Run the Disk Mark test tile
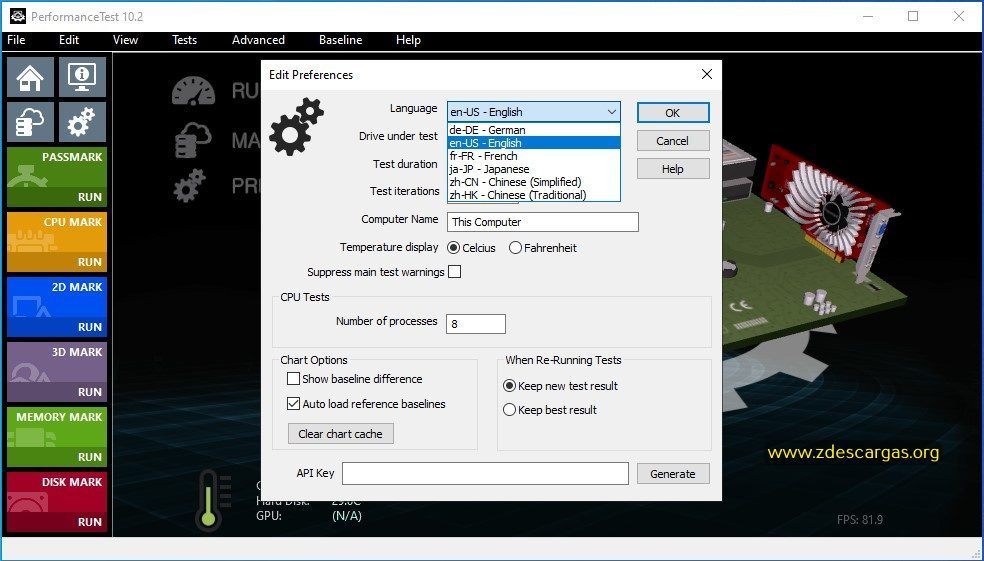 pyautogui.click(x=56, y=502)
